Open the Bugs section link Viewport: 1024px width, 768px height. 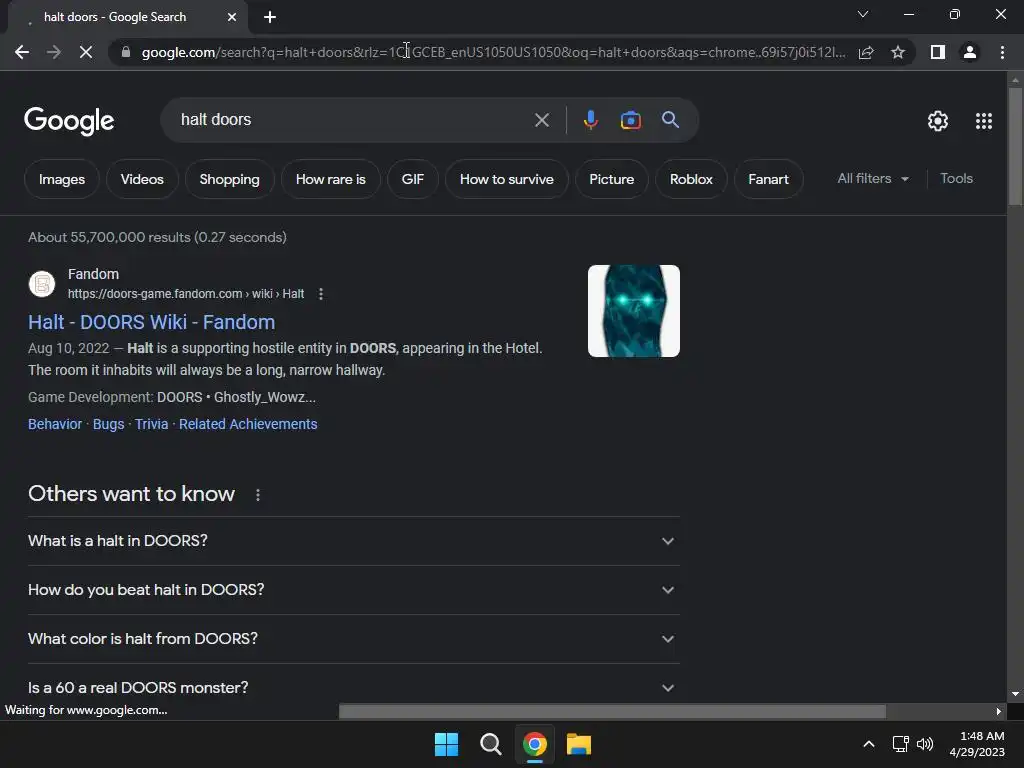pos(108,424)
